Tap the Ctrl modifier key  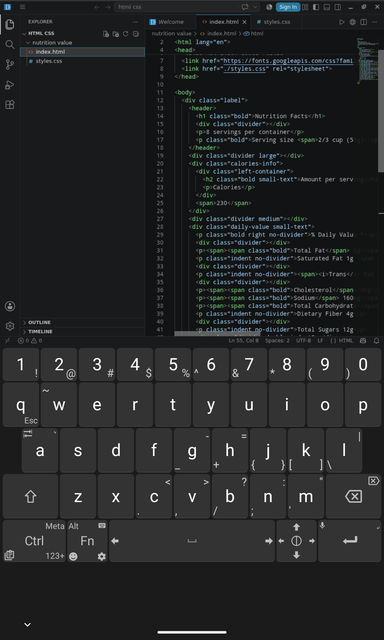[34, 541]
